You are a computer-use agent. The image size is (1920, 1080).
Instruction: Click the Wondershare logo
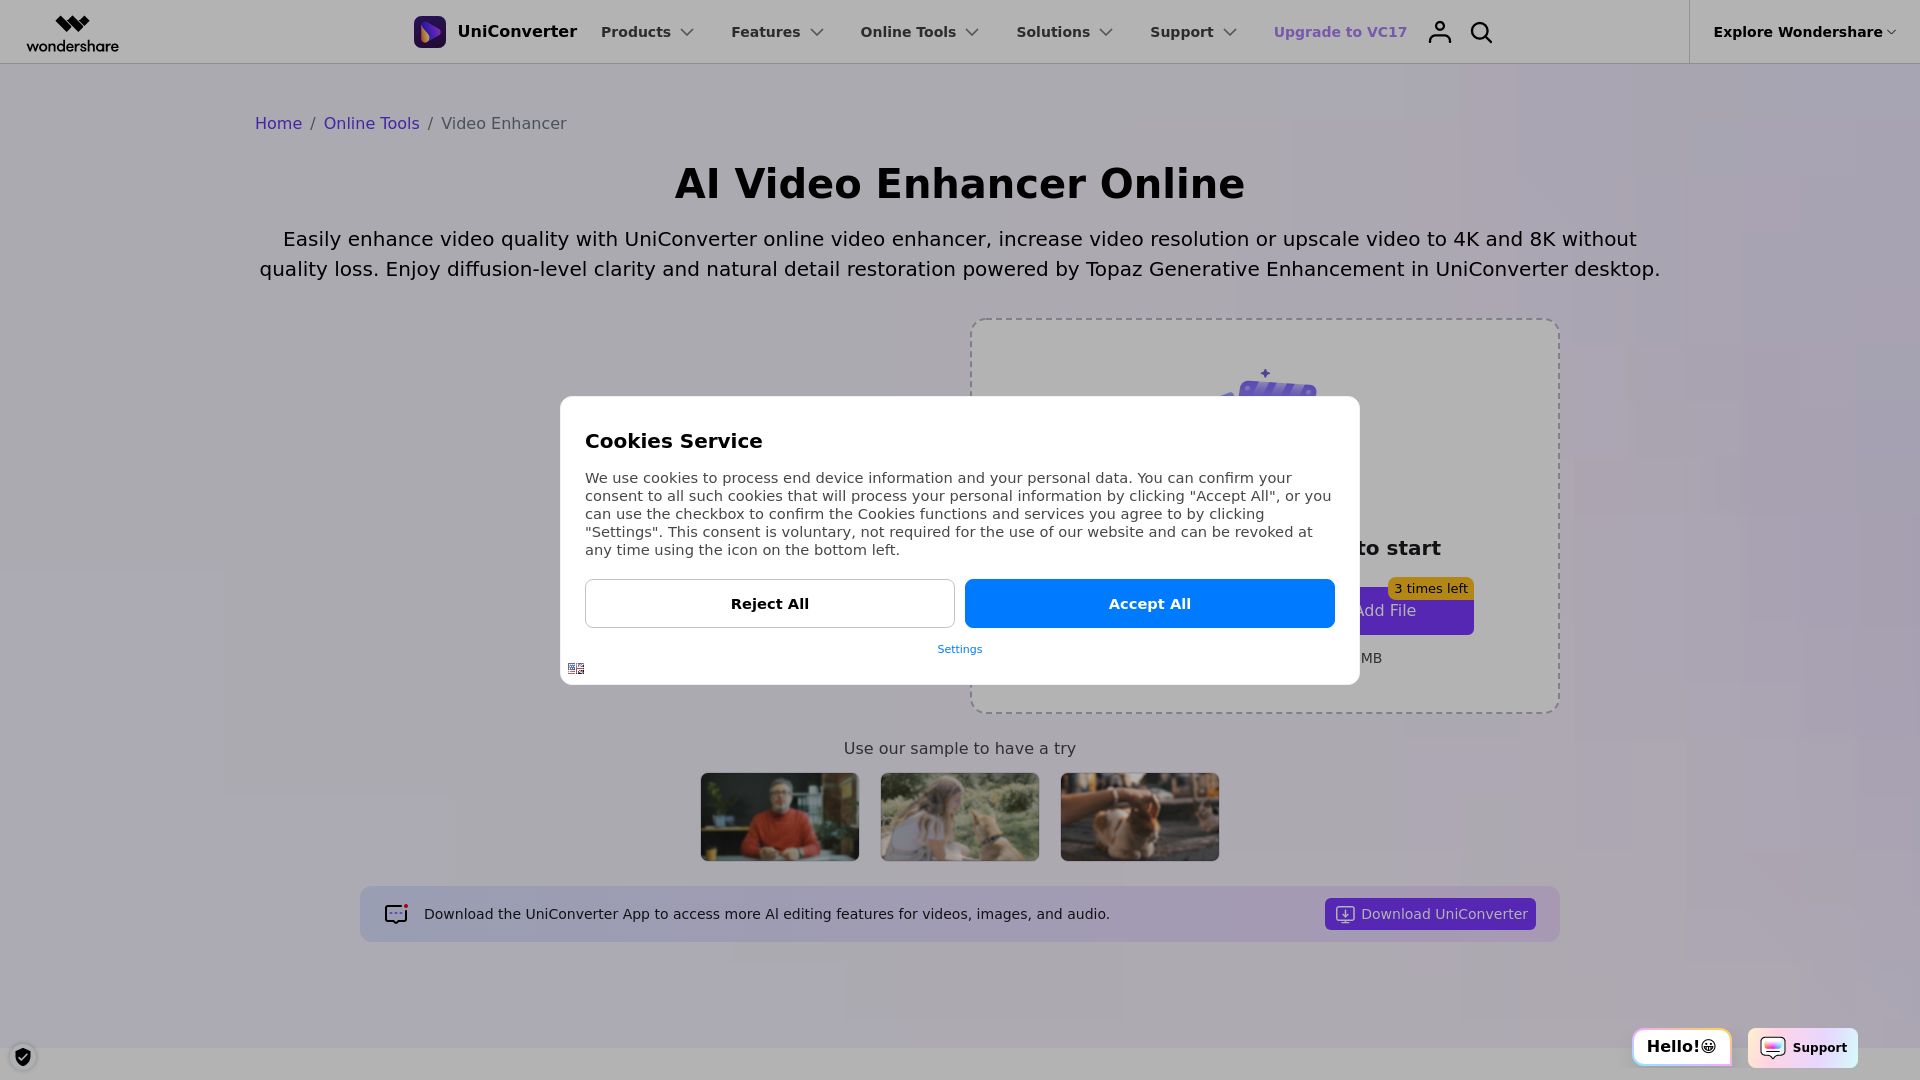click(72, 33)
